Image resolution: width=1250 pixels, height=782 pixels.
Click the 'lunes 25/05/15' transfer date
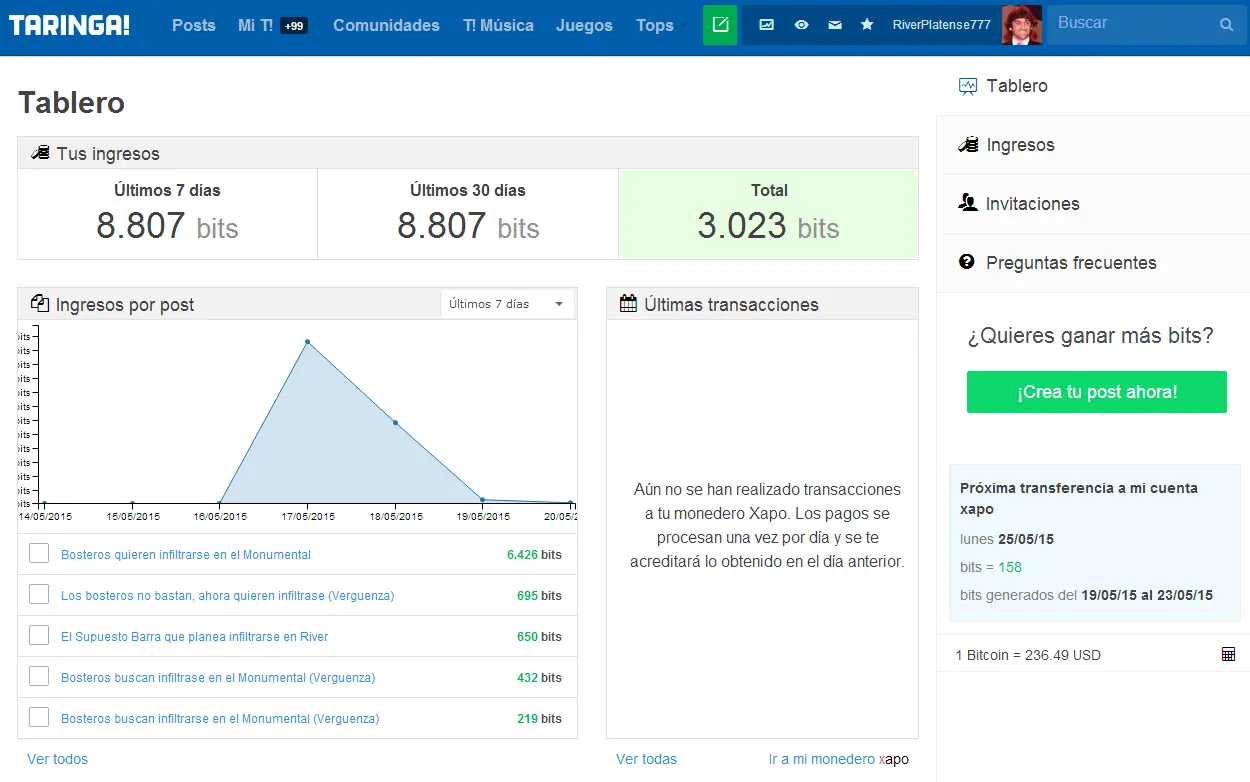coord(1007,539)
